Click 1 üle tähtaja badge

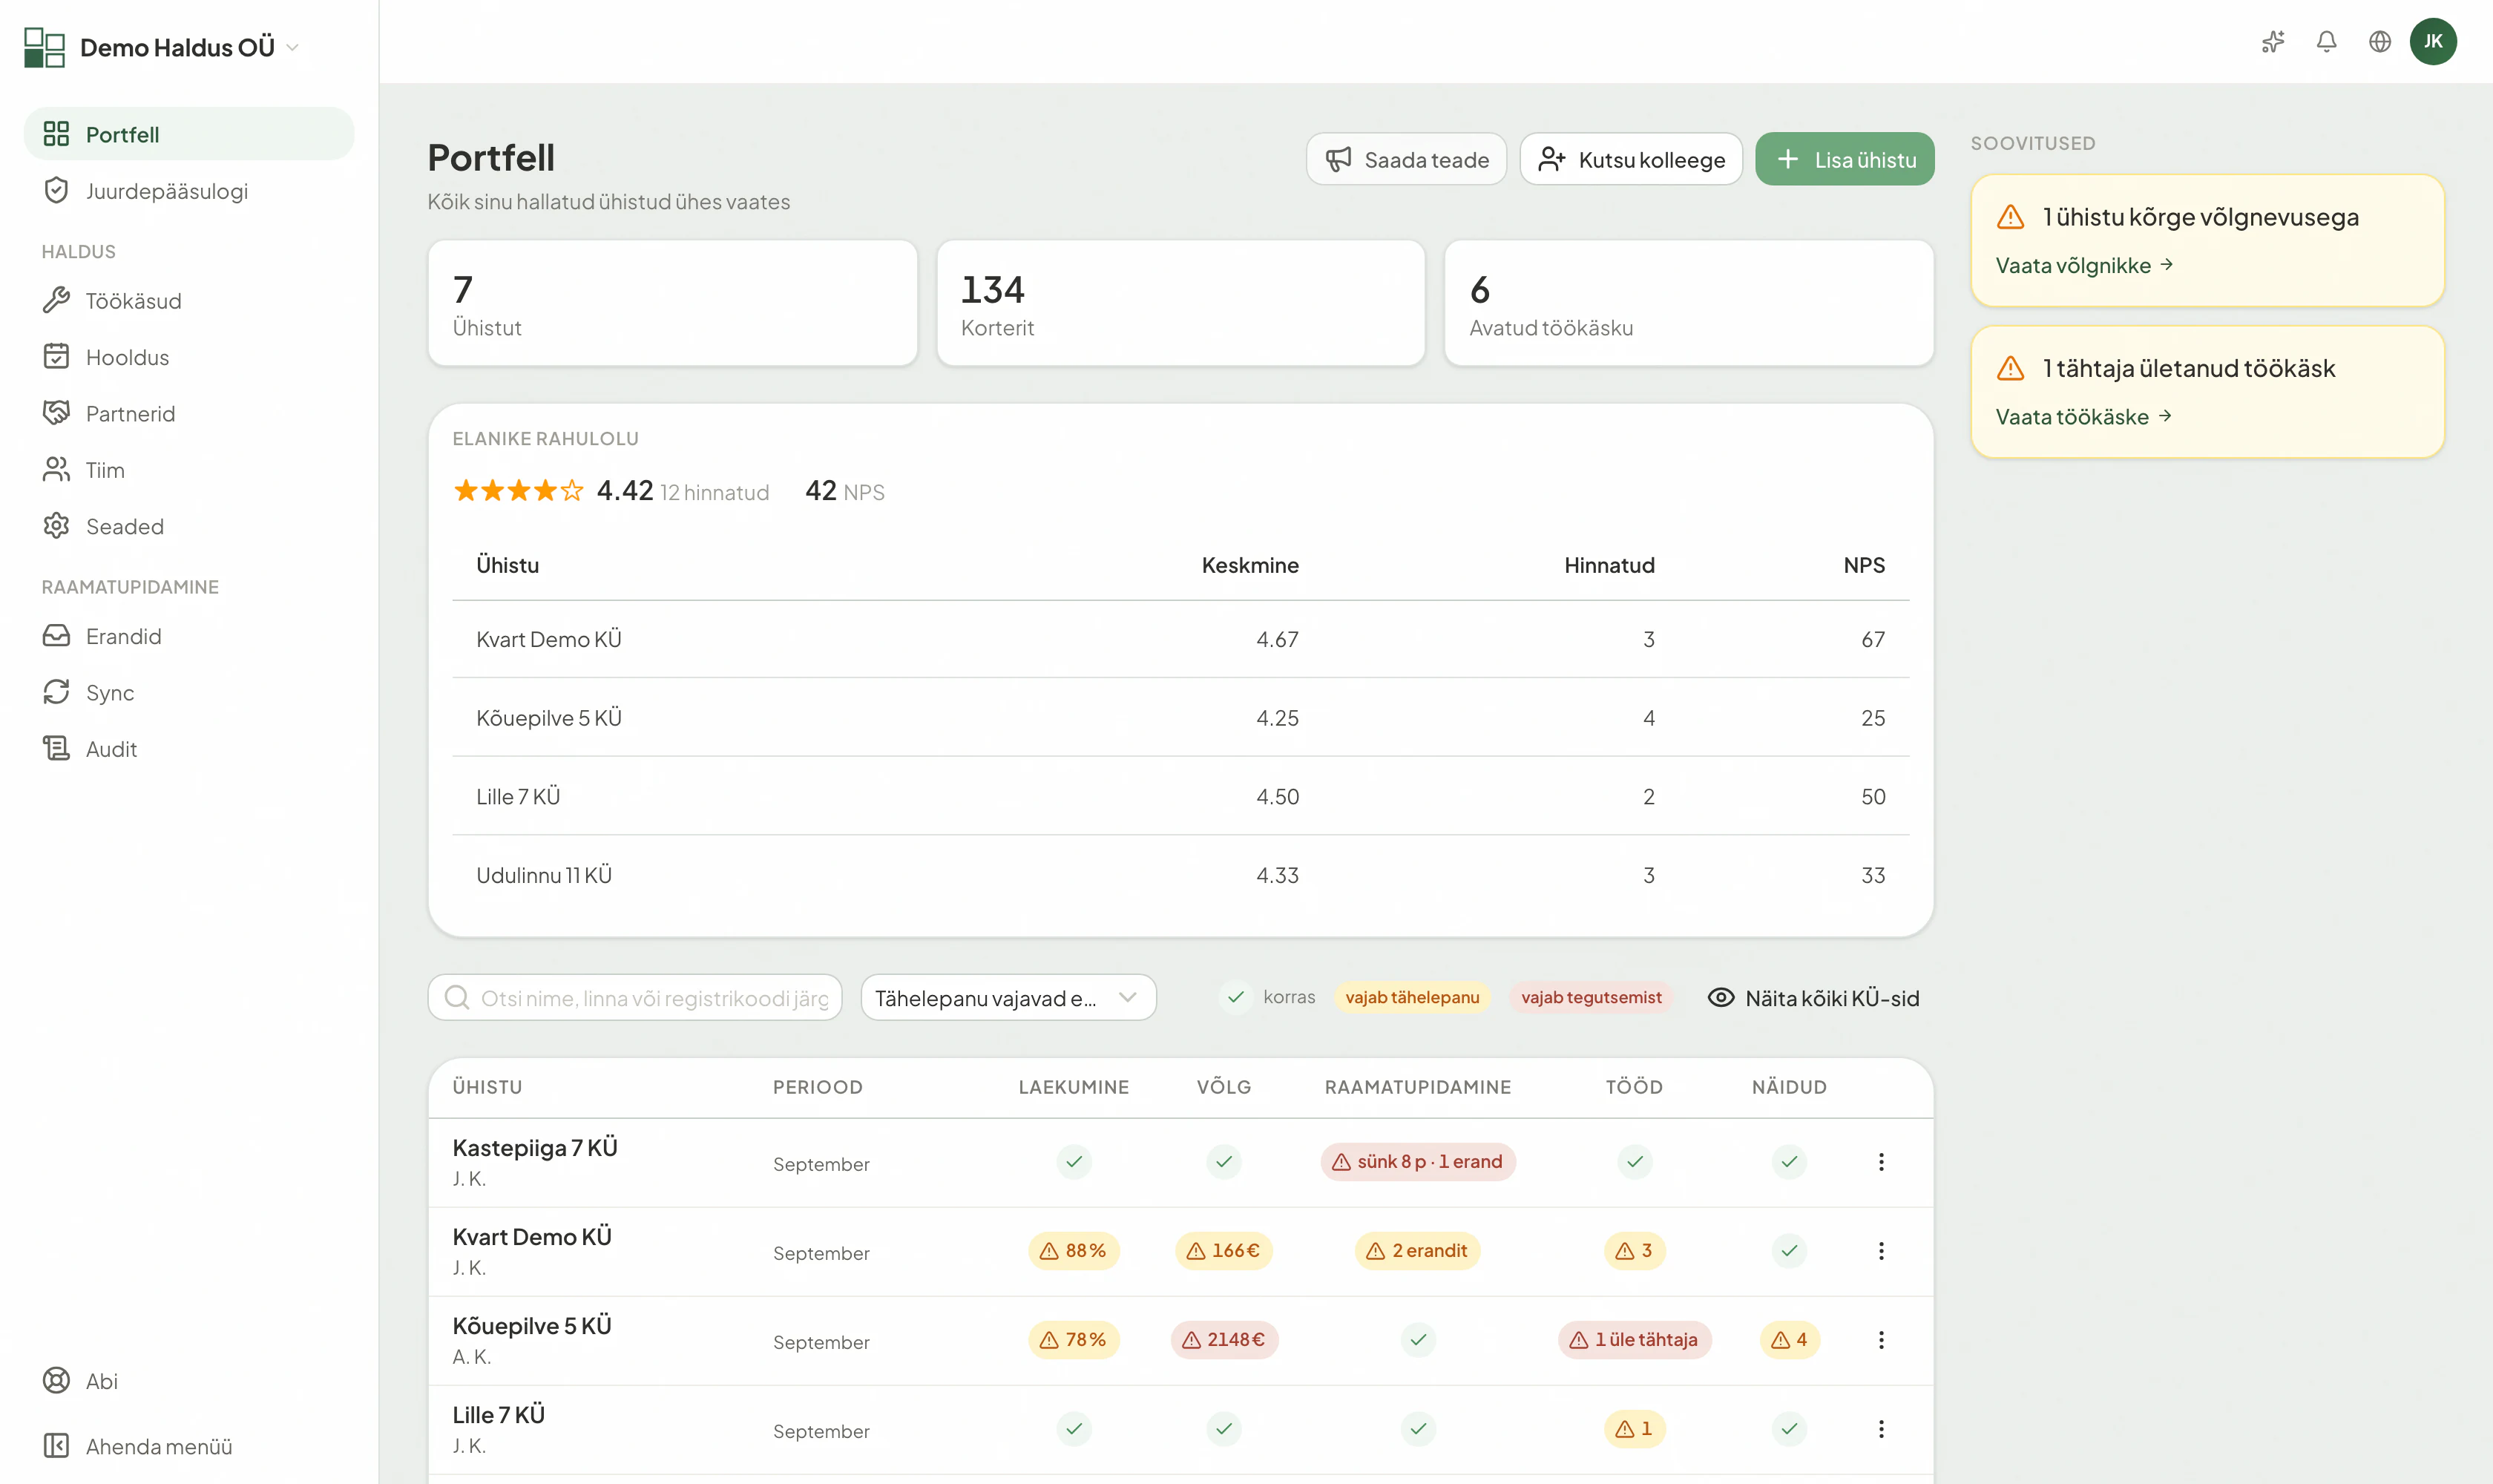pyautogui.click(x=1634, y=1339)
